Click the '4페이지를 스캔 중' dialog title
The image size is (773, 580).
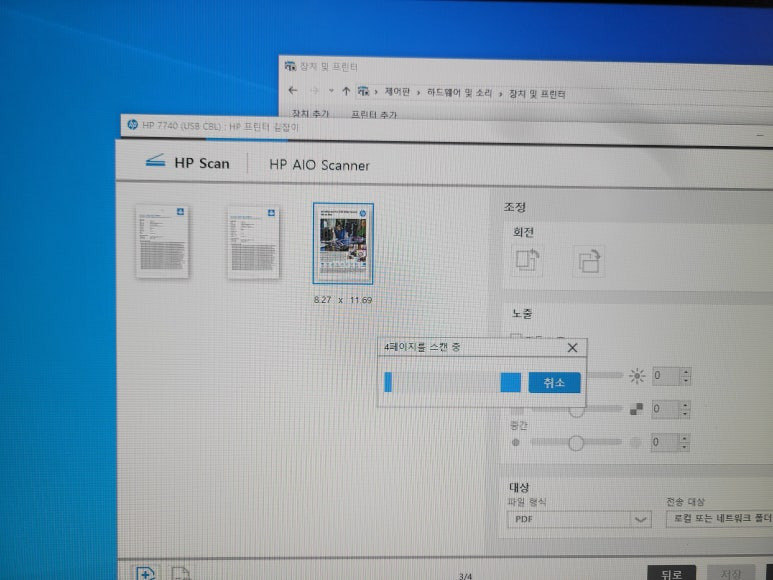[x=422, y=347]
